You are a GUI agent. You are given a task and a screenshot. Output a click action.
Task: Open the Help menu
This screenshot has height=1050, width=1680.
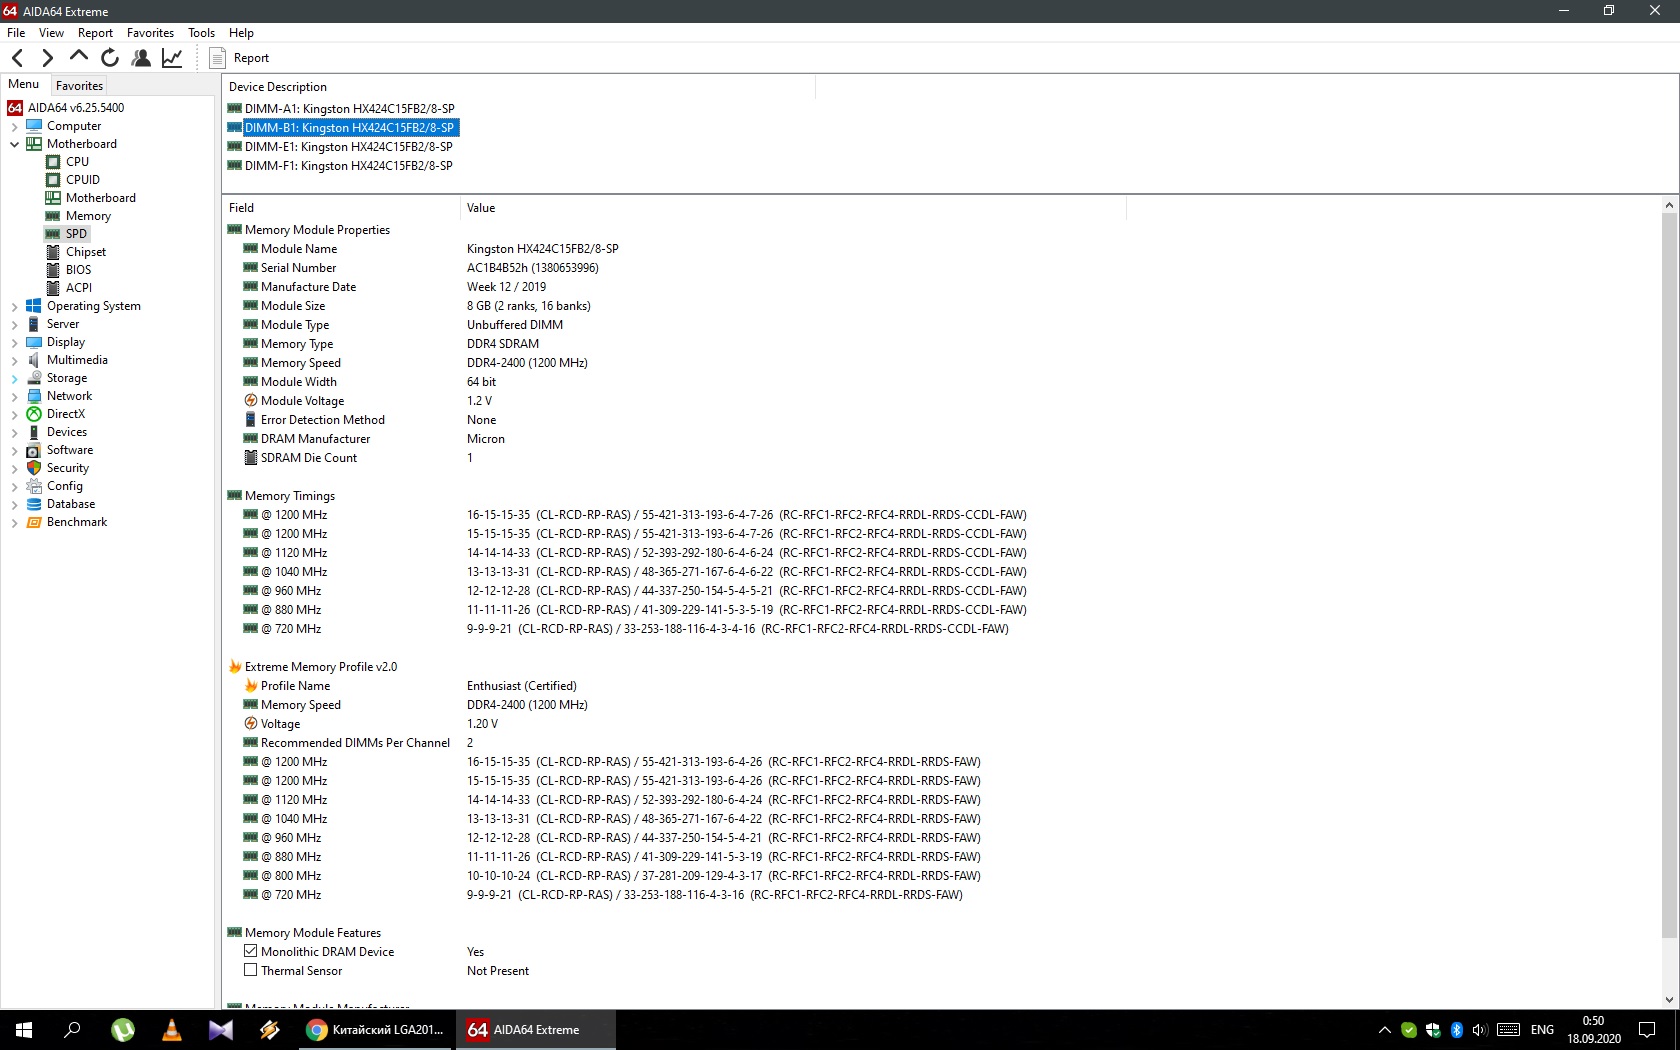pyautogui.click(x=241, y=33)
